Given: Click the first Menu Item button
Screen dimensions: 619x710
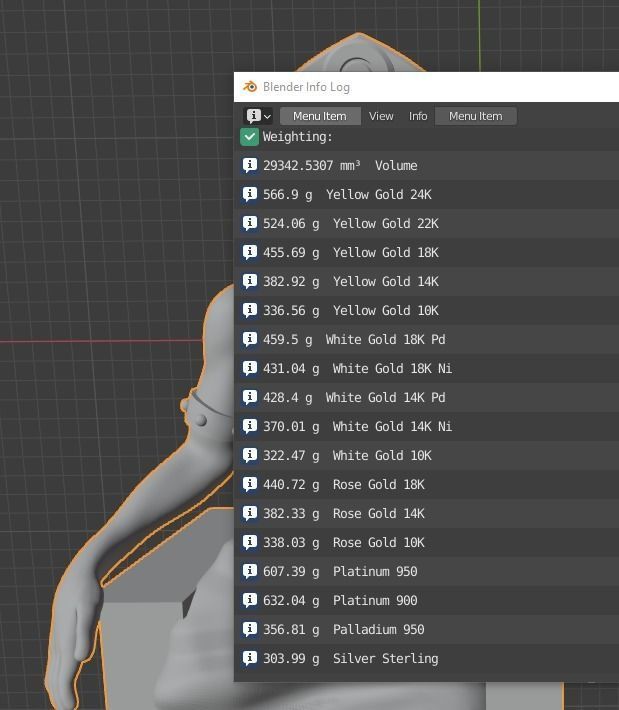Looking at the screenshot, I should click(x=320, y=116).
